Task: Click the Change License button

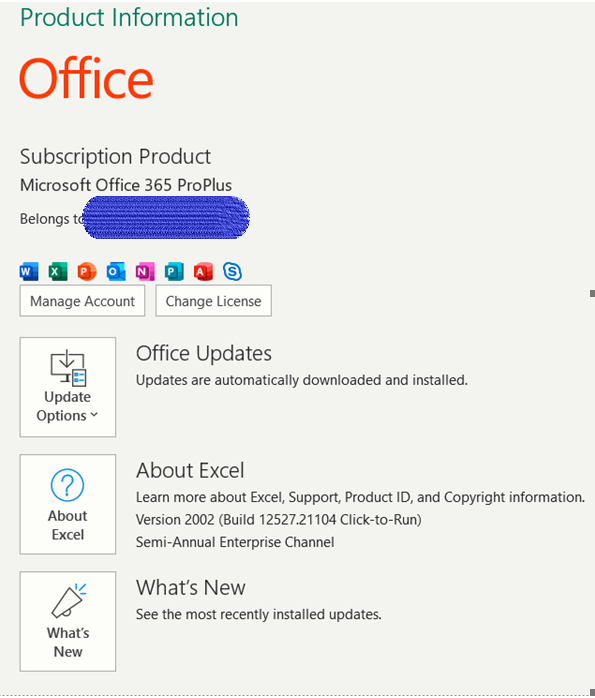Action: pyautogui.click(x=214, y=301)
